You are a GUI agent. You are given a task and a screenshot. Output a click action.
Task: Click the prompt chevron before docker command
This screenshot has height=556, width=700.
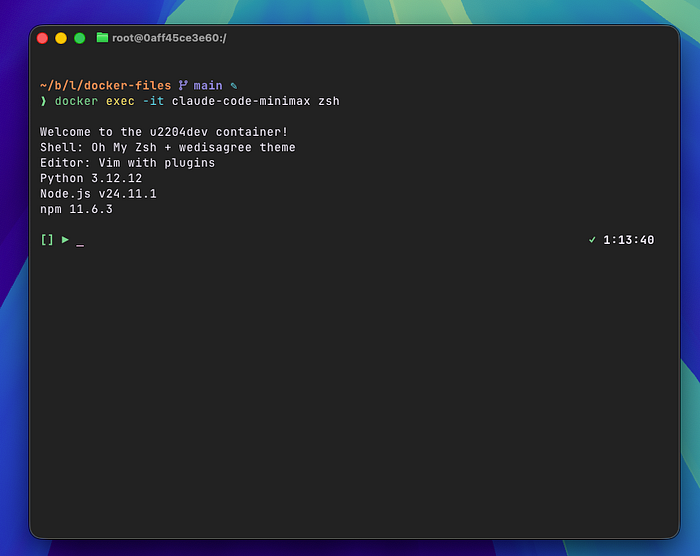tap(43, 101)
